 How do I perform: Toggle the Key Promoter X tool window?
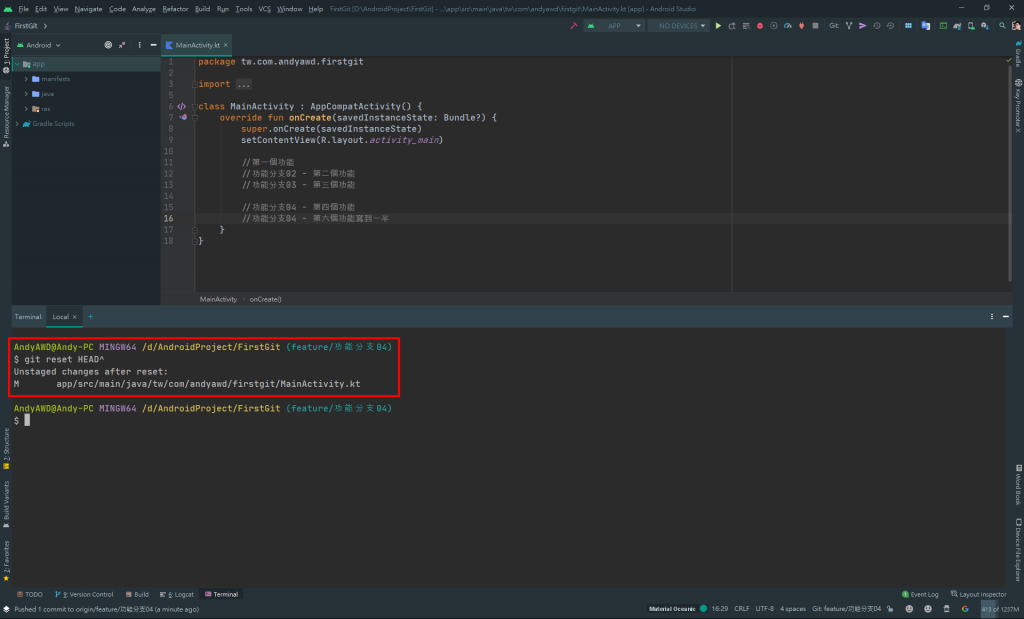click(x=1018, y=106)
